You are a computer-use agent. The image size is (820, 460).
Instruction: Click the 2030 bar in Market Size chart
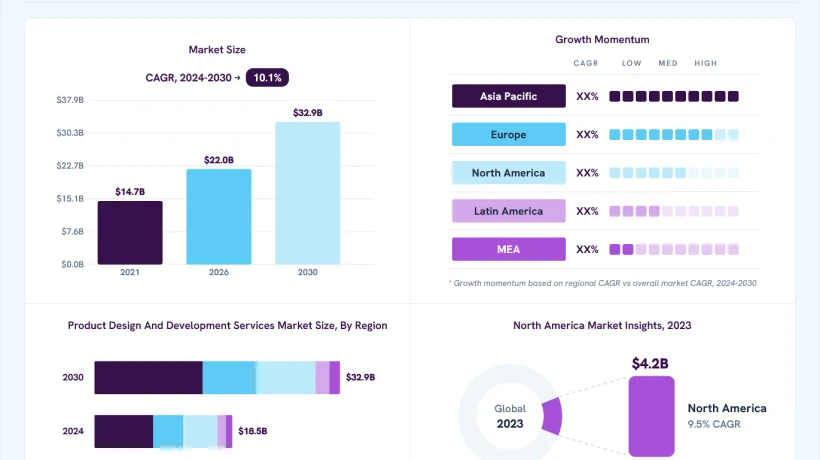click(x=308, y=193)
